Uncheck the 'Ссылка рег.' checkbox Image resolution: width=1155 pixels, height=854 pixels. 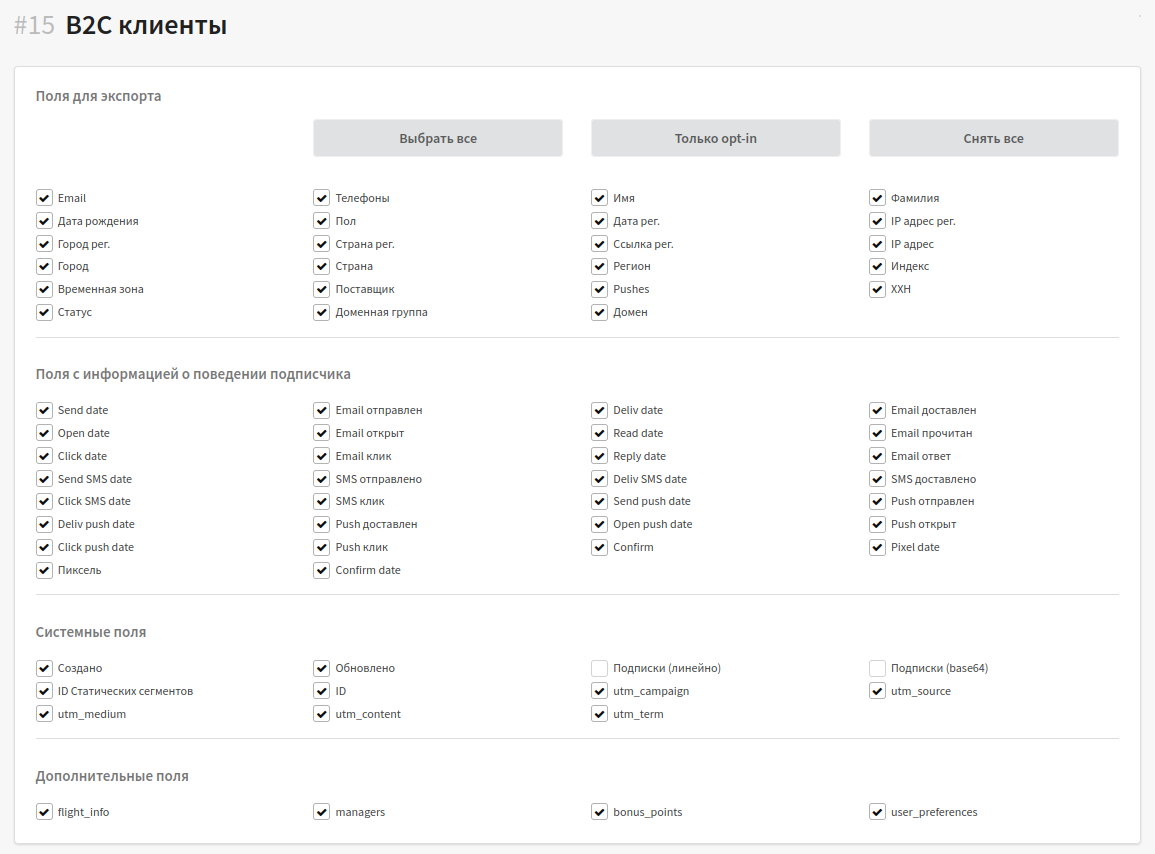[x=599, y=244]
